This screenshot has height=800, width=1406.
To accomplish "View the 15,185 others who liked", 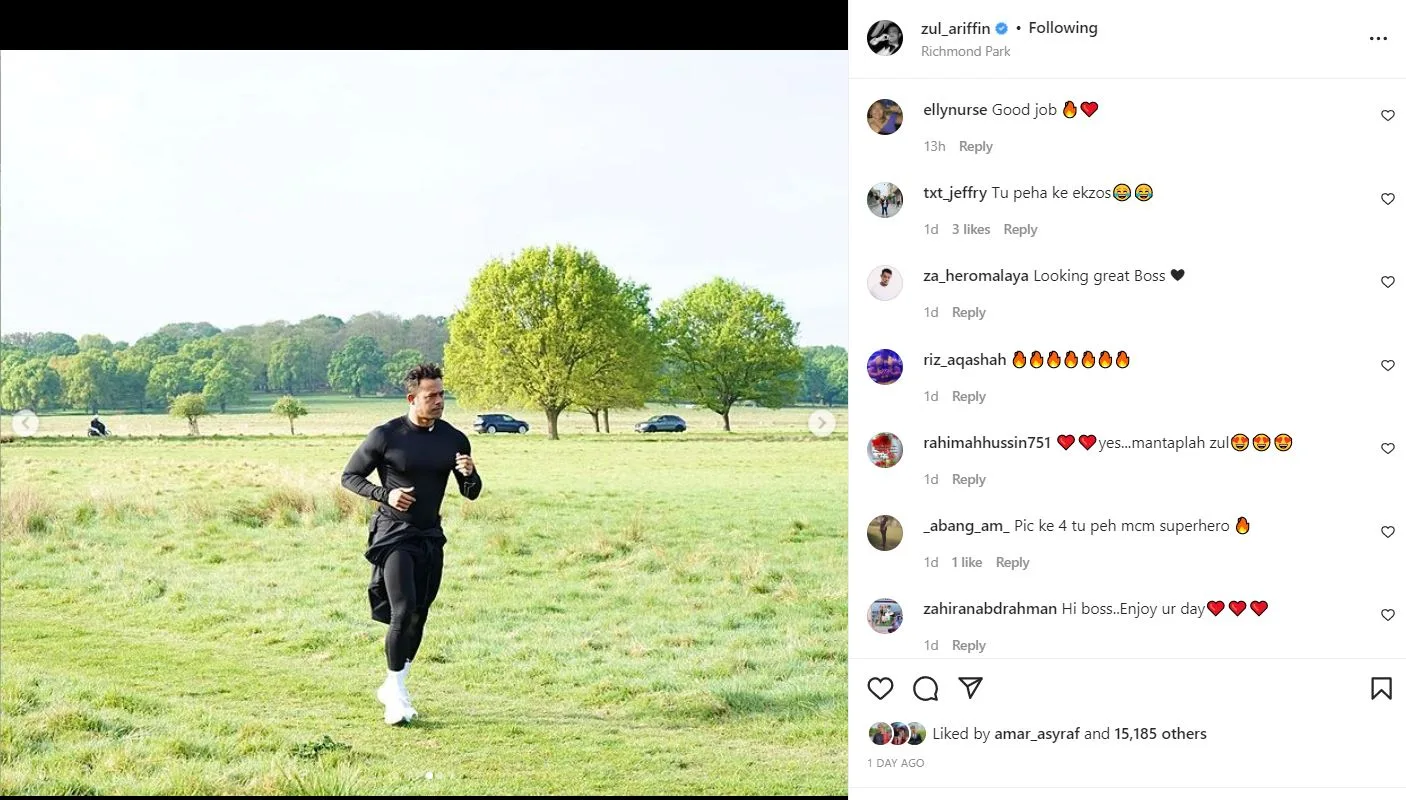I will [1160, 733].
